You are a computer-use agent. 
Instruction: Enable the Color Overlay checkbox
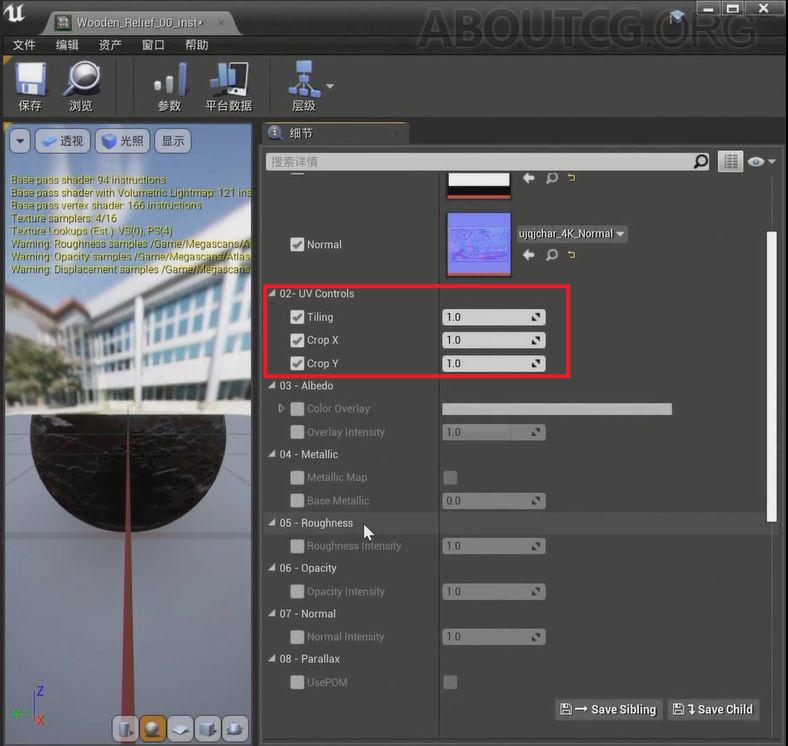click(297, 409)
